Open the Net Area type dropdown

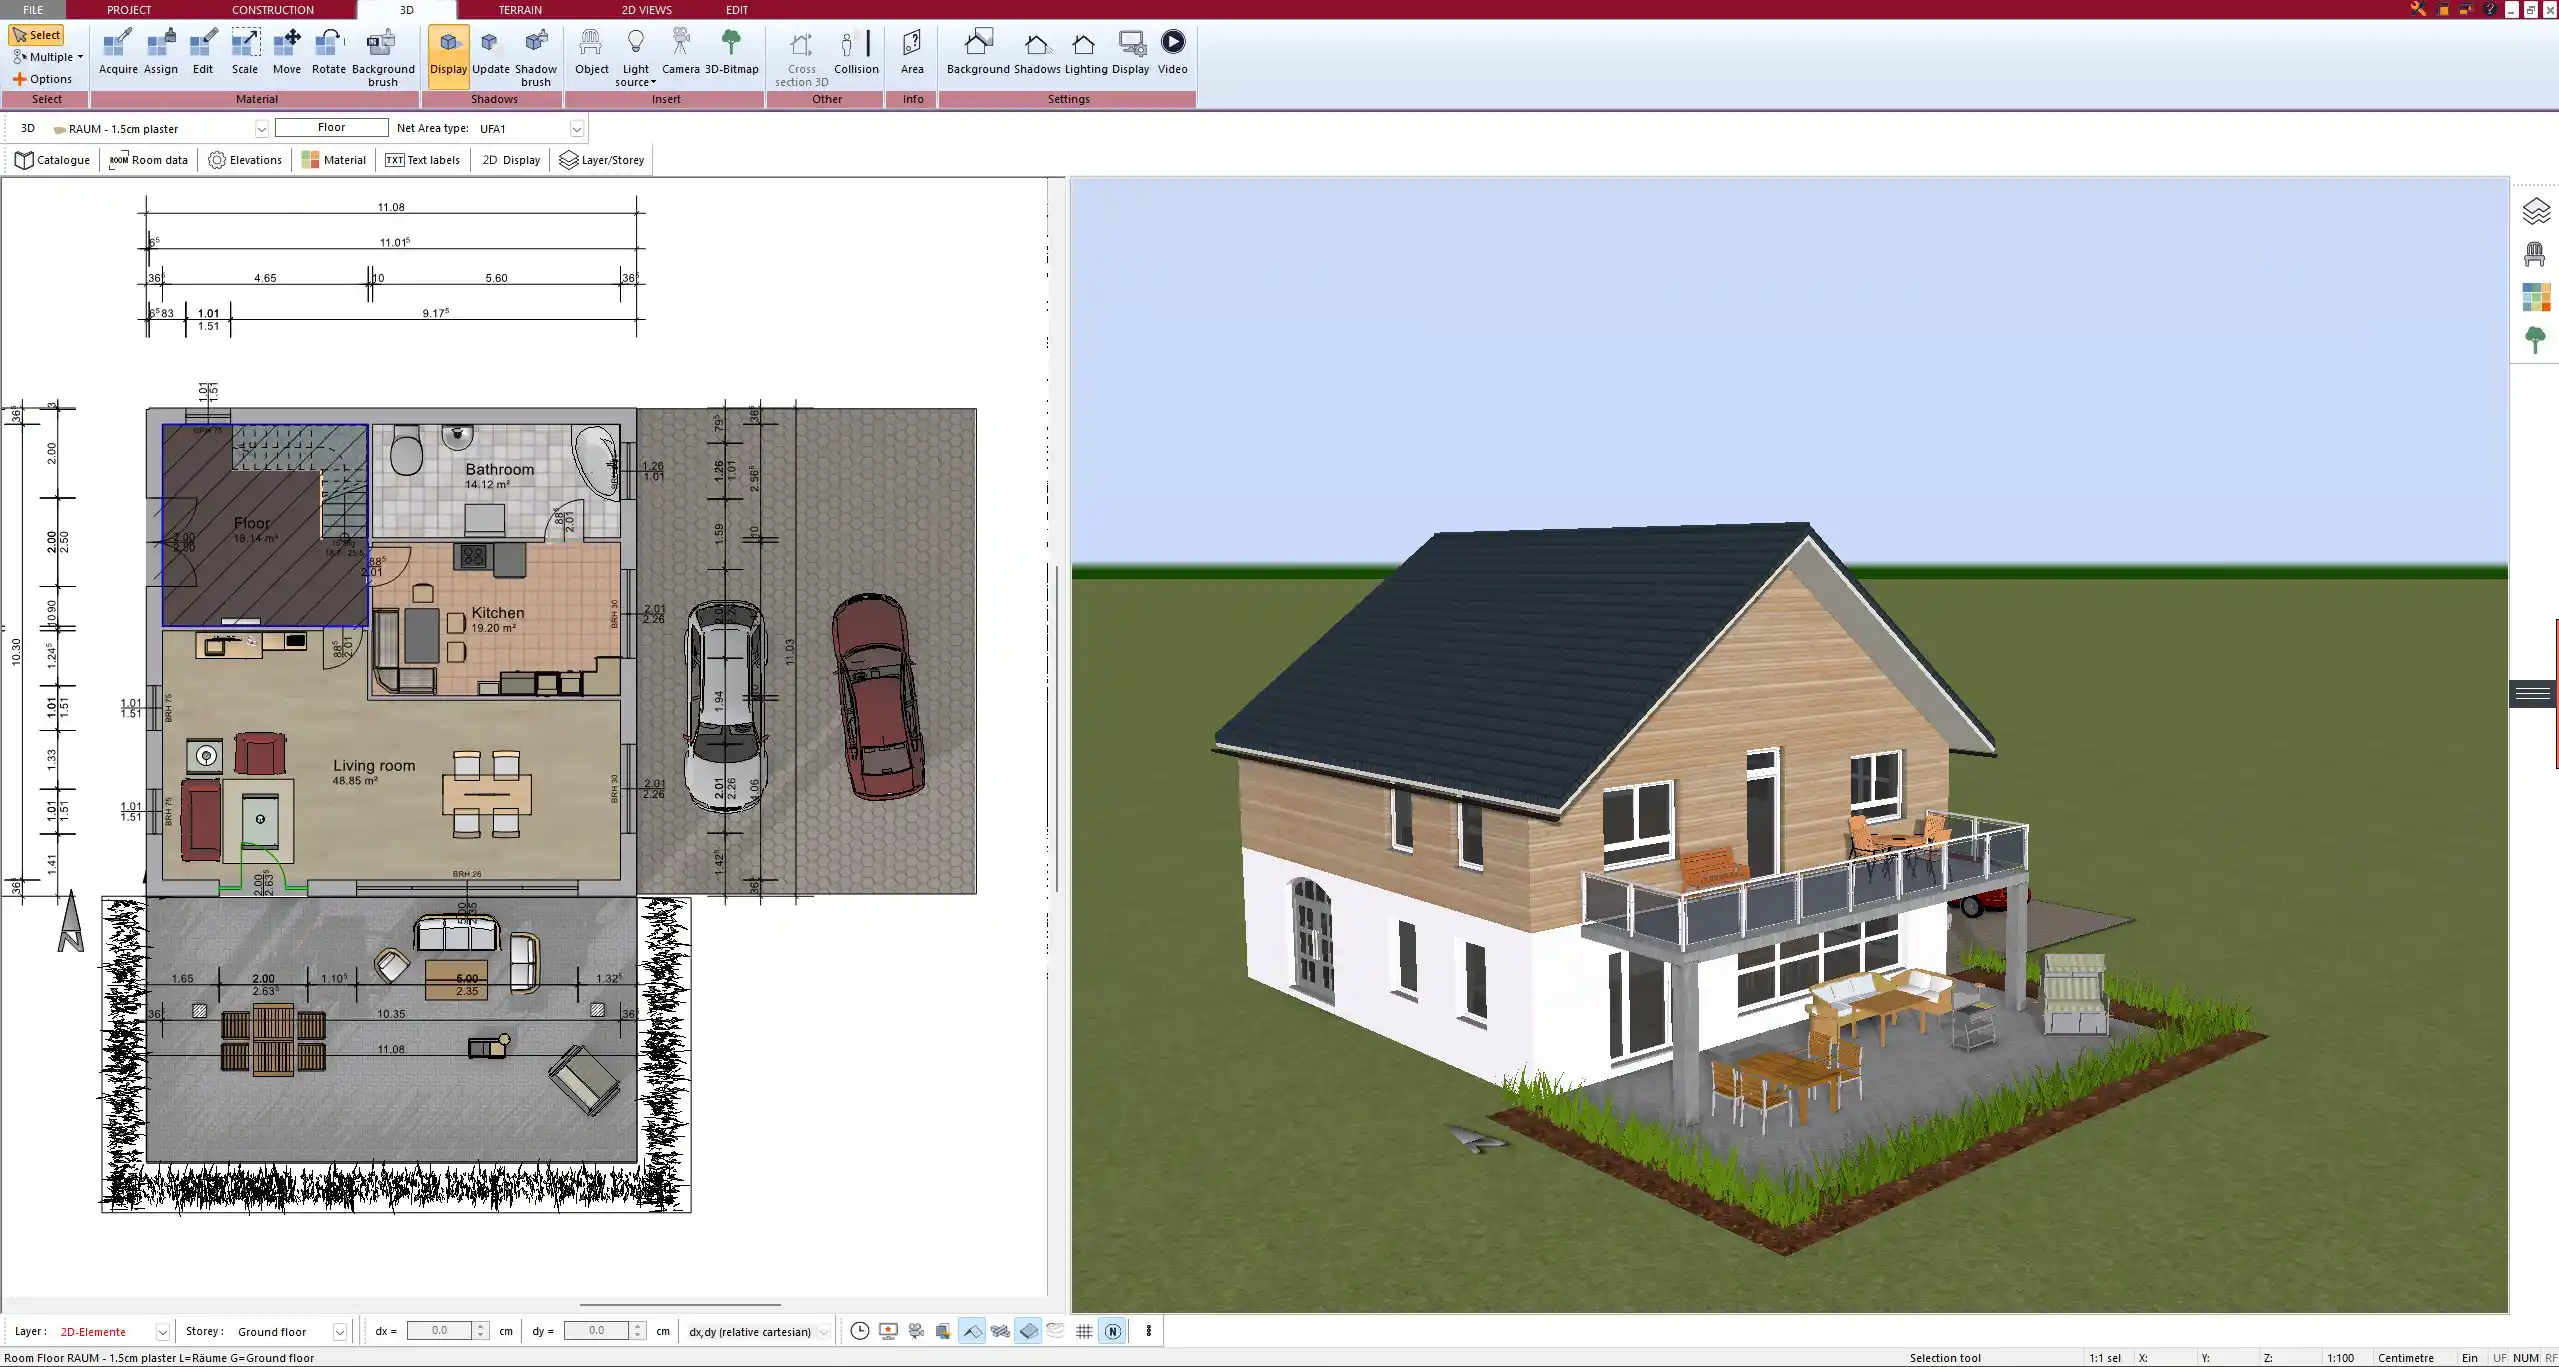tap(576, 129)
